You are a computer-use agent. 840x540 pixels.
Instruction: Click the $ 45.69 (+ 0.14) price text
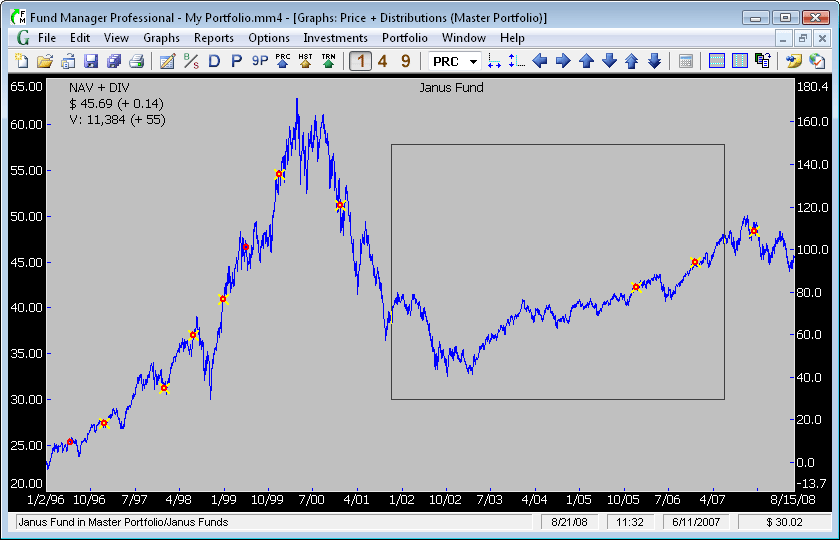pos(116,103)
